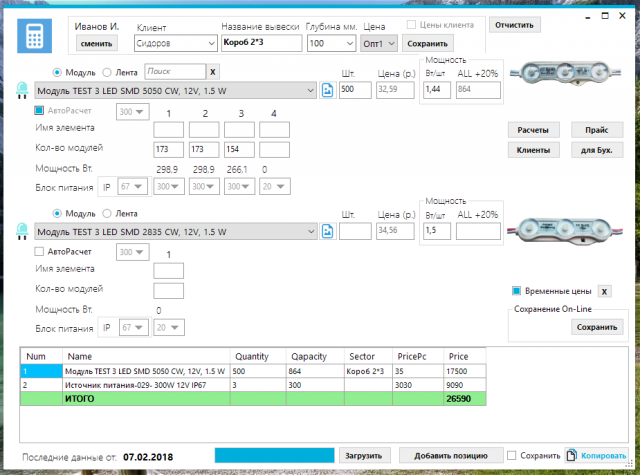Enable the Цены клиента checkbox
This screenshot has width=640, height=475.
[411, 25]
